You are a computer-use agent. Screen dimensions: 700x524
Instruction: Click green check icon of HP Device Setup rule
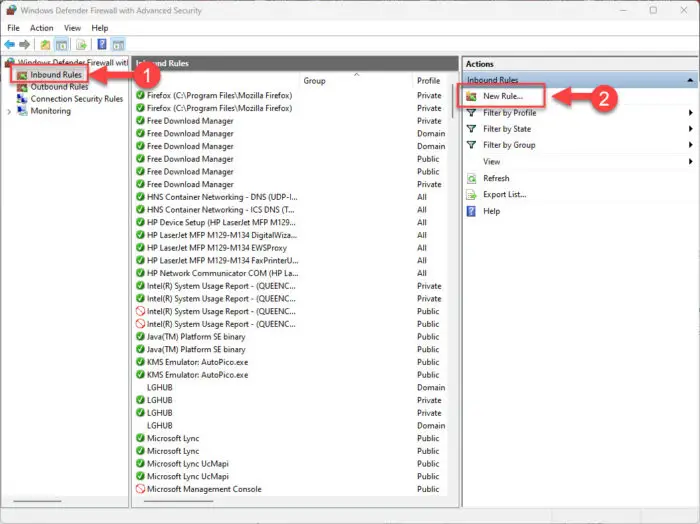tap(140, 222)
